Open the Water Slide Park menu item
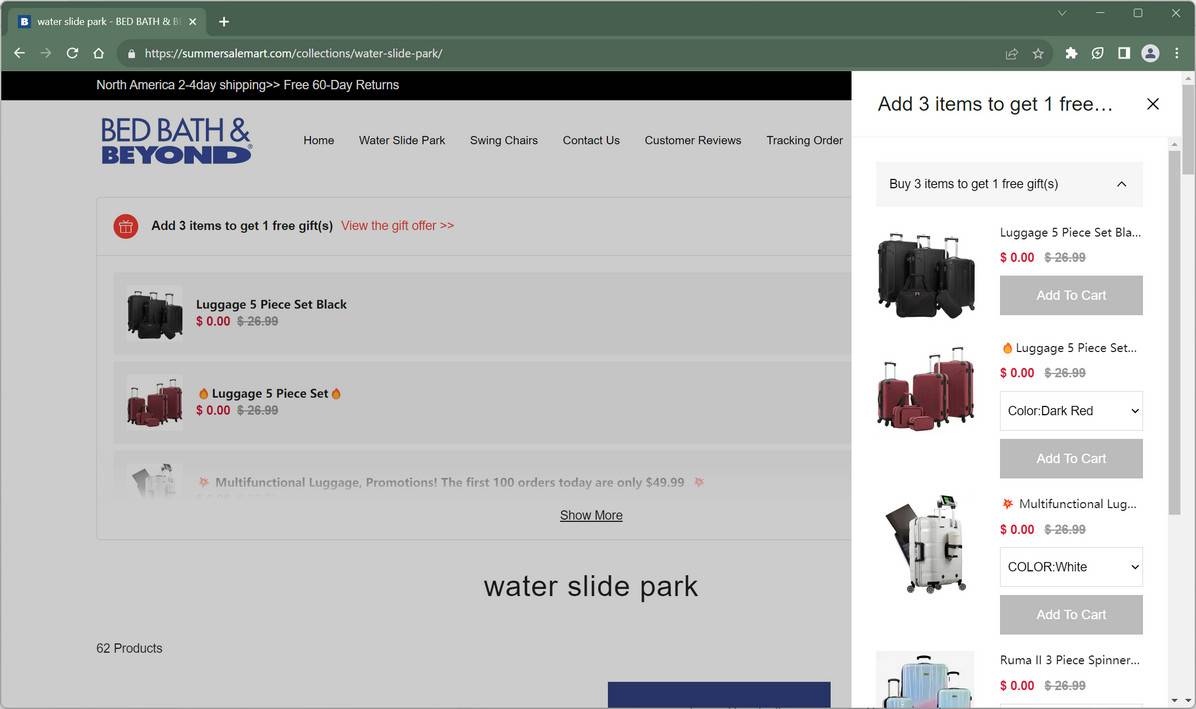 [x=402, y=140]
